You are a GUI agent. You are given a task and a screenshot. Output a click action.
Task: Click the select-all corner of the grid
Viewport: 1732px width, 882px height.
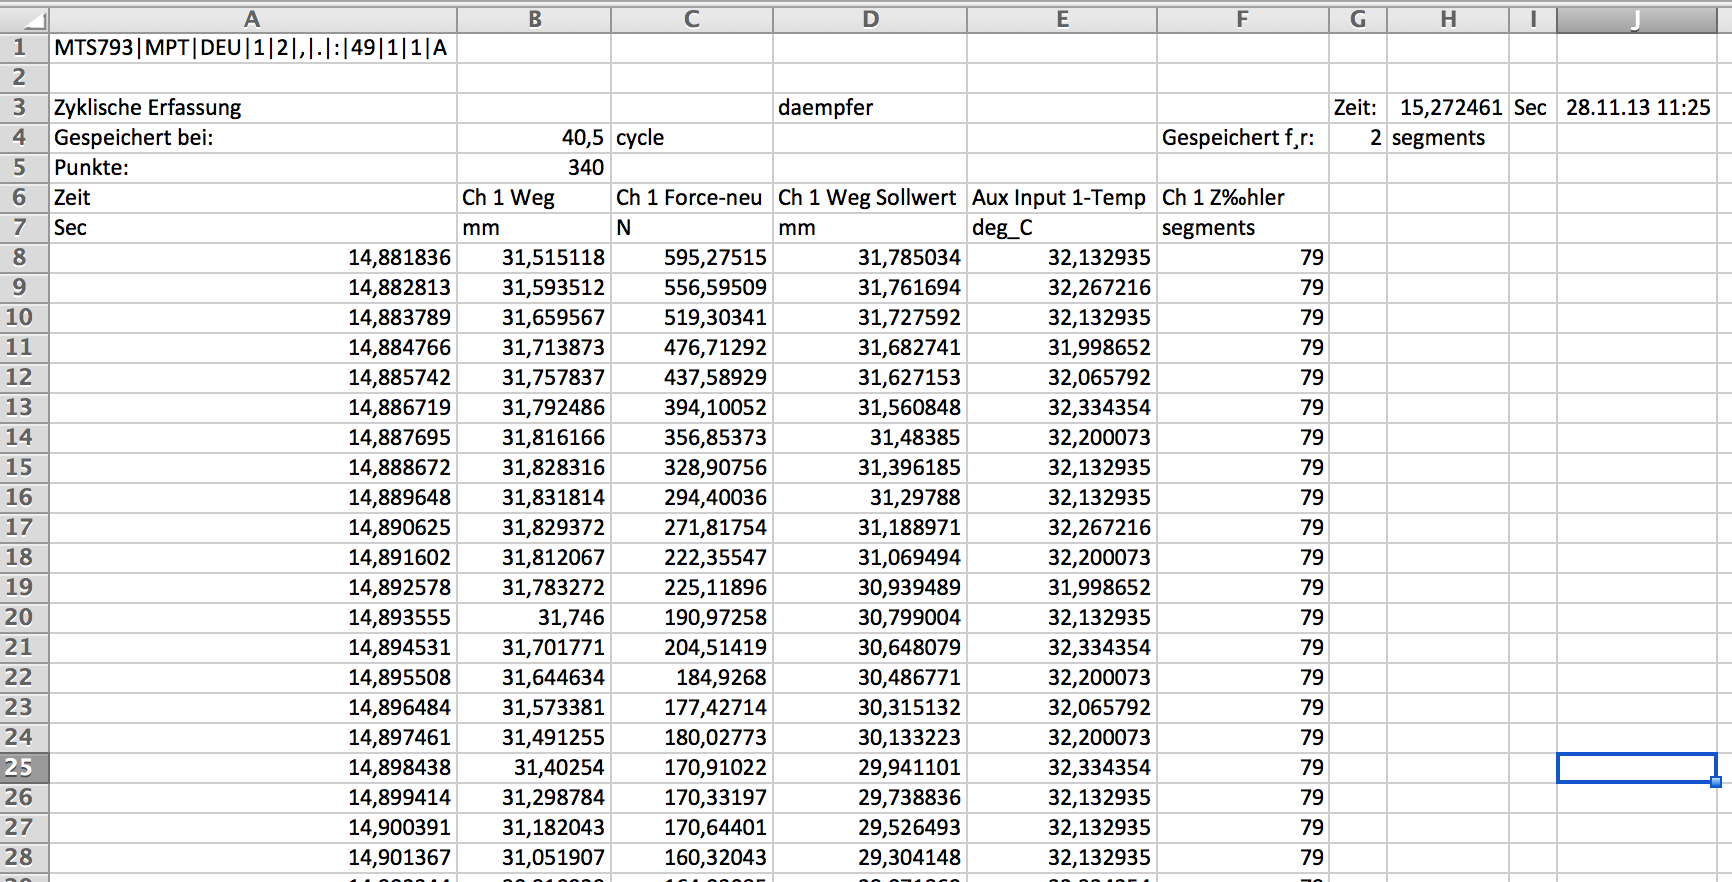click(x=24, y=19)
